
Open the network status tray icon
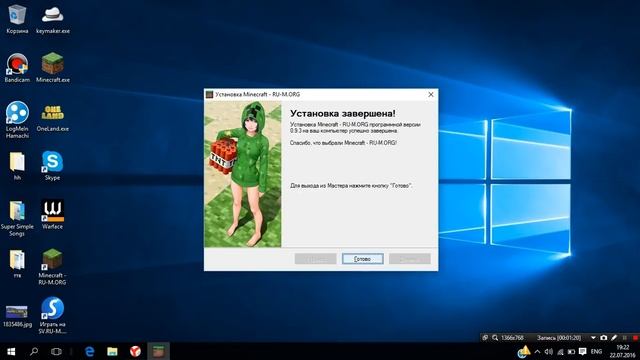(560, 351)
